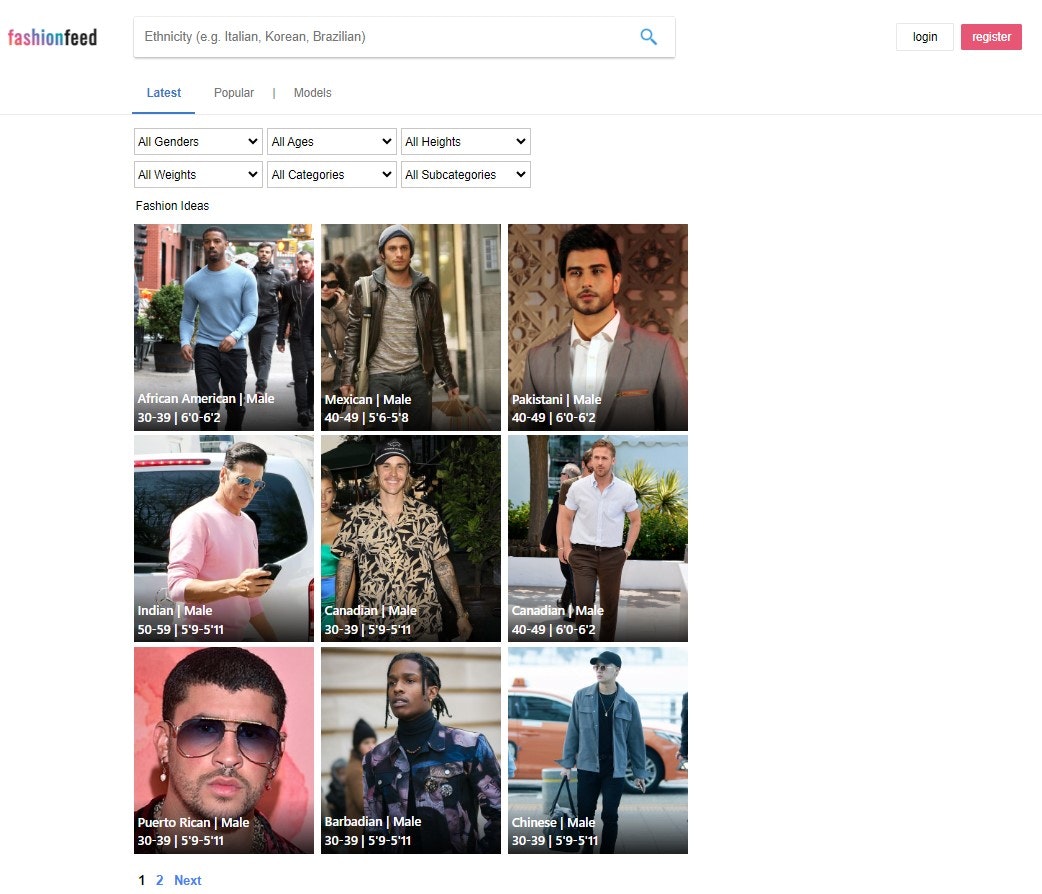Image resolution: width=1042 pixels, height=894 pixels.
Task: Open the Indian Male fashion post
Action: click(x=223, y=538)
